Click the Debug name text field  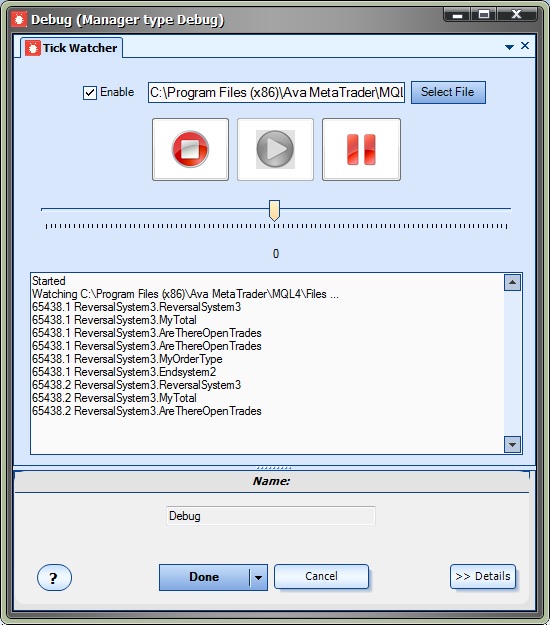pyautogui.click(x=271, y=516)
